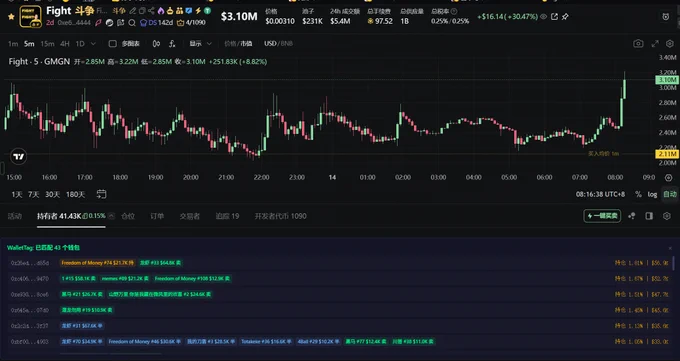Expand the timeframe dropdown arrow
The width and height of the screenshot is (680, 361).
click(x=93, y=44)
